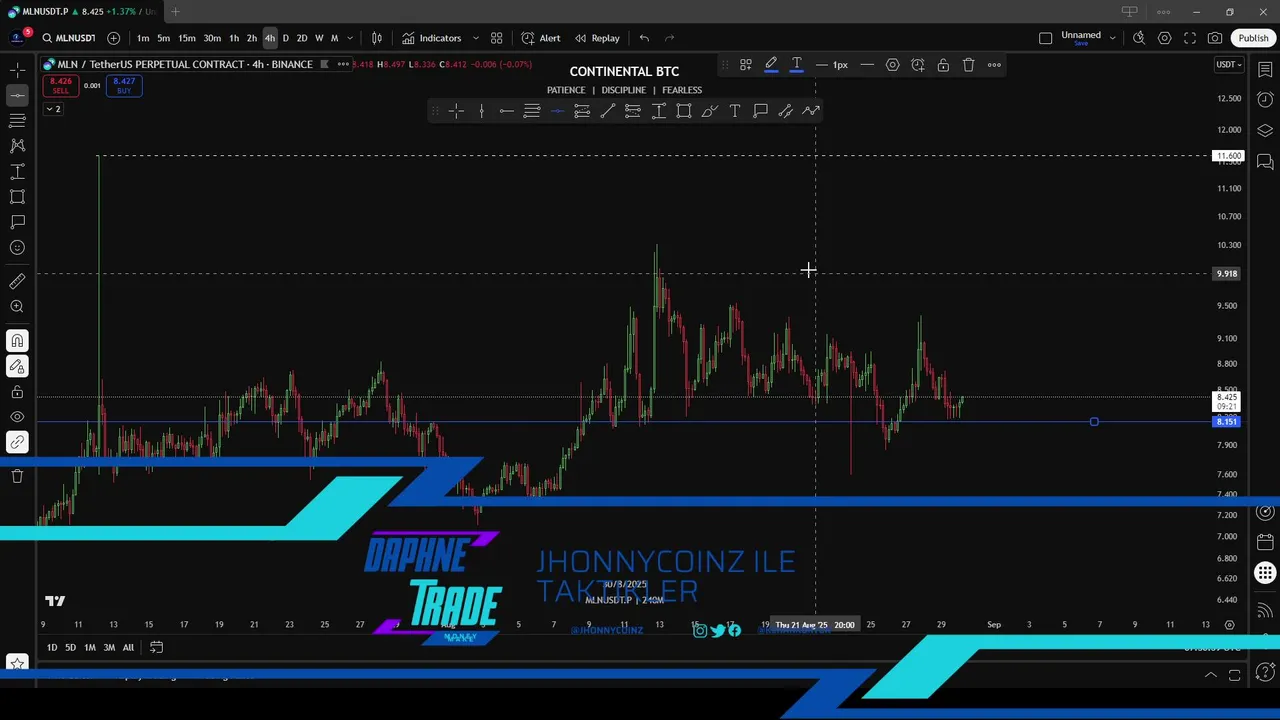This screenshot has width=1280, height=720.
Task: Click the undo arrow
Action: tap(644, 38)
